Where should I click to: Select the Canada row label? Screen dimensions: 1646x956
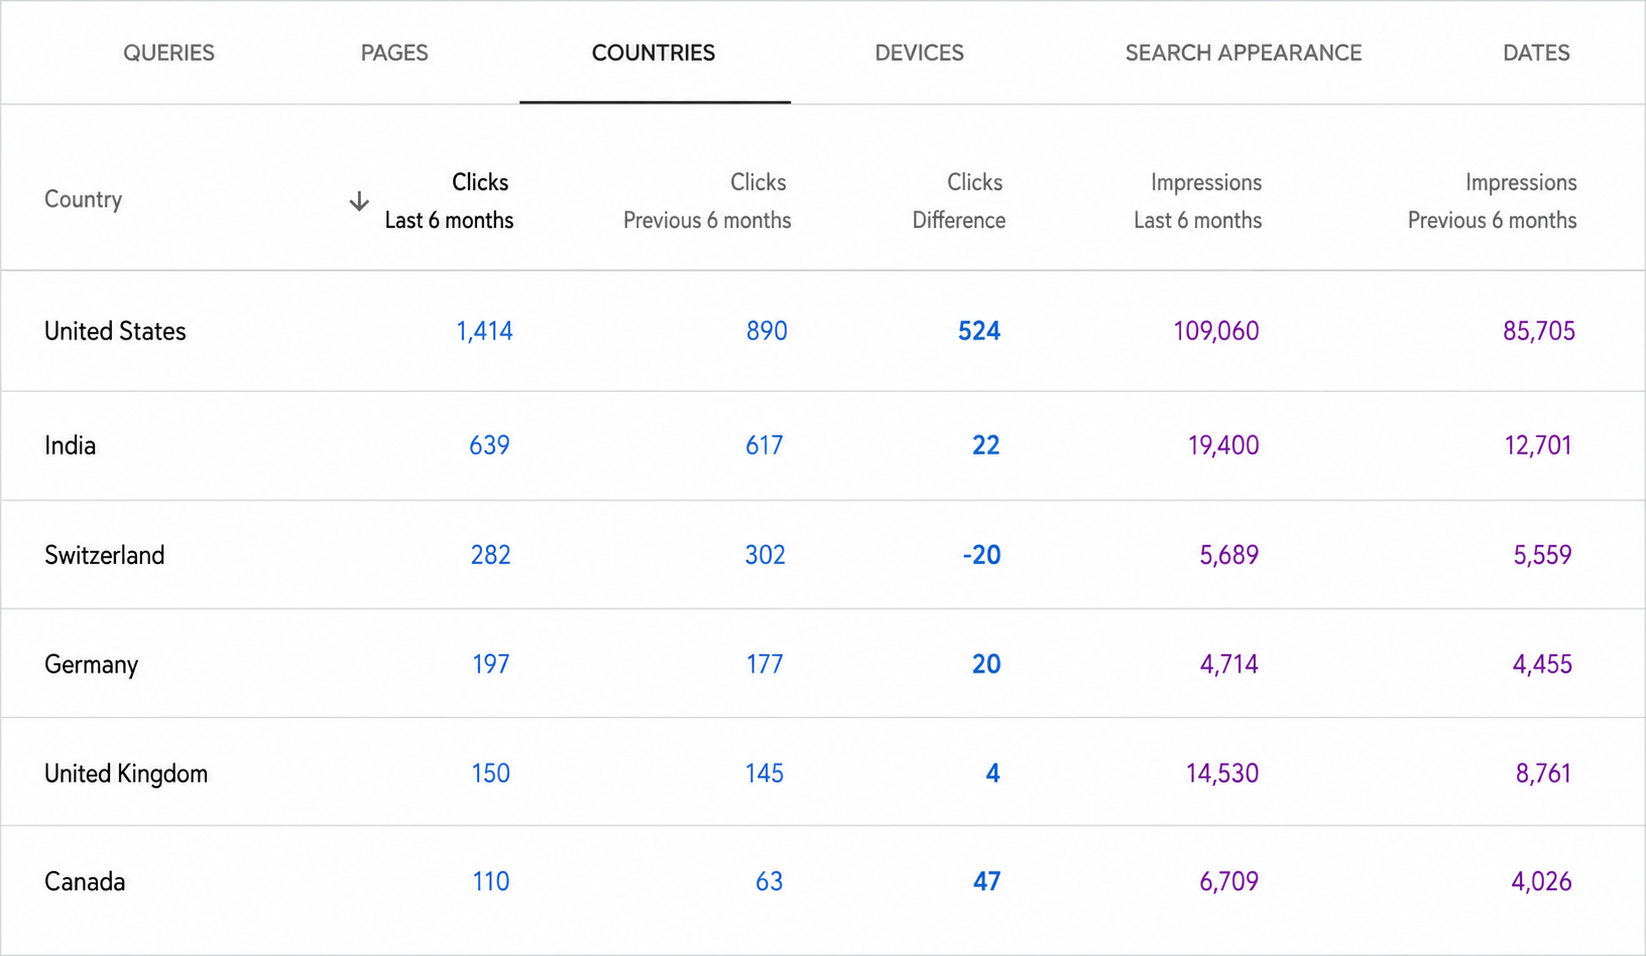click(x=85, y=881)
